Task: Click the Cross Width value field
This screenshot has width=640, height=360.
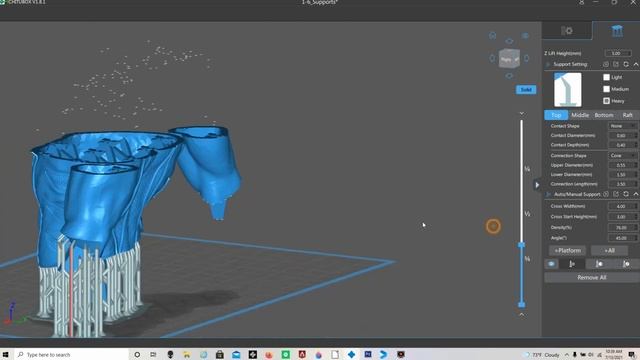Action: [622, 207]
